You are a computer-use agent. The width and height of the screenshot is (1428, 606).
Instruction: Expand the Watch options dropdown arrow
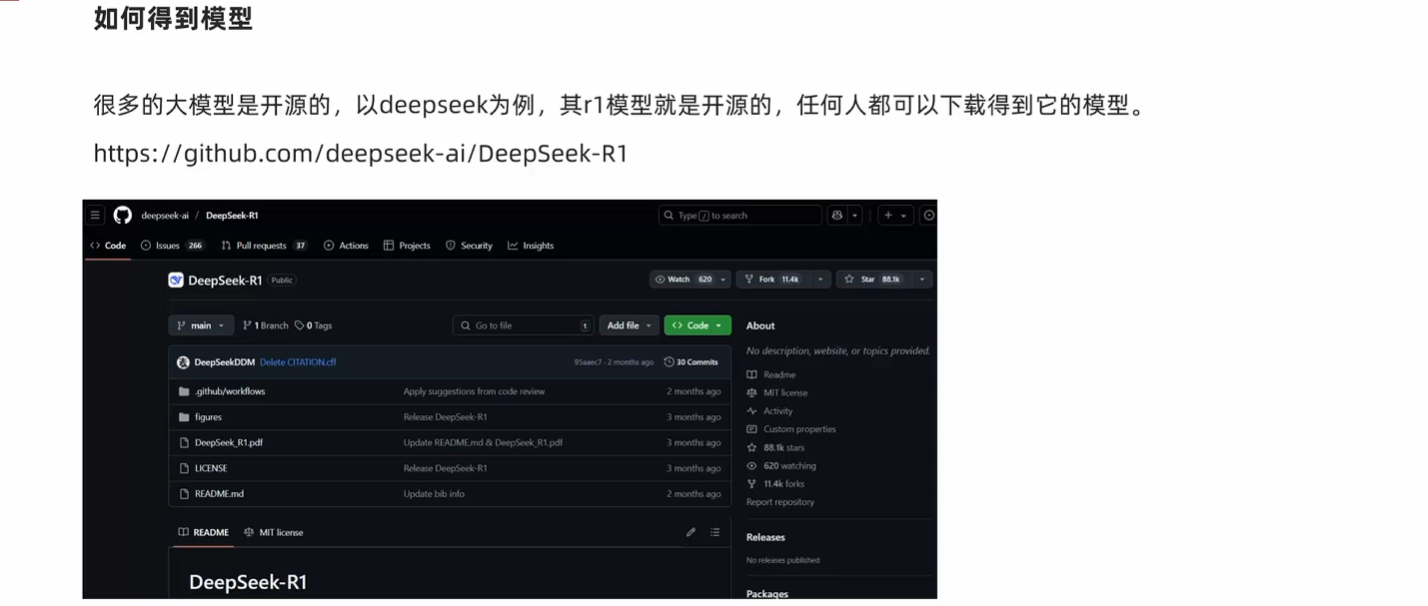[722, 280]
